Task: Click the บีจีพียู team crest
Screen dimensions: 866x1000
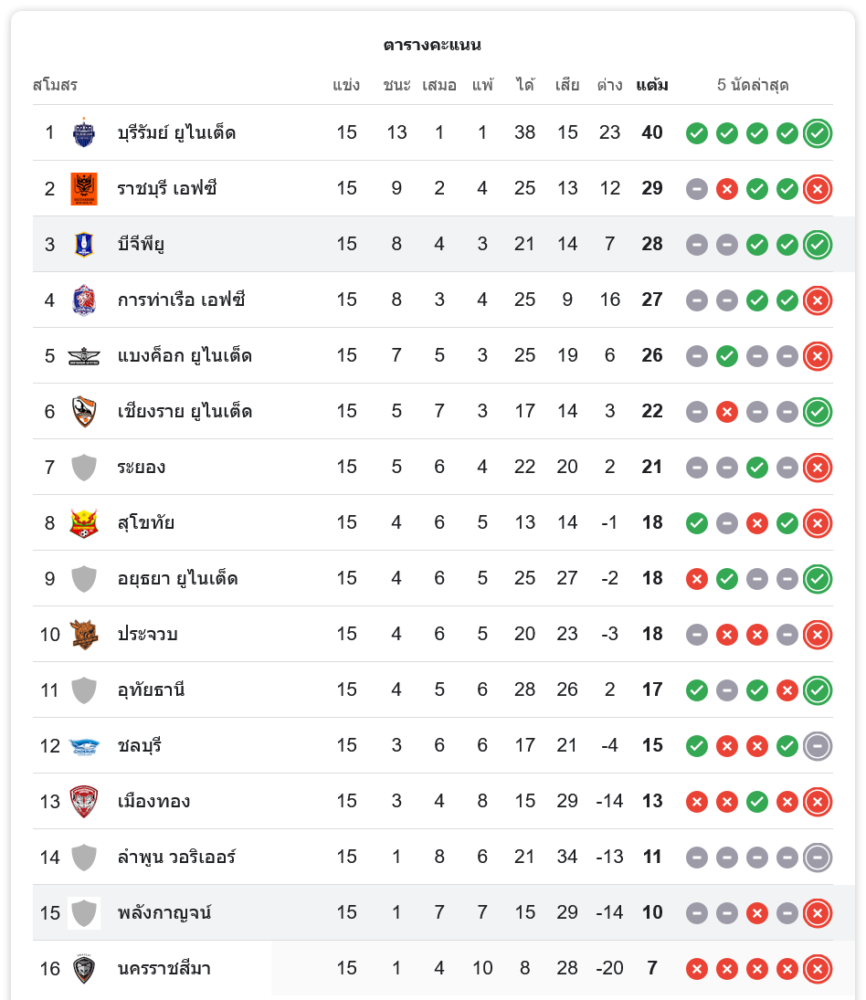Action: coord(84,244)
